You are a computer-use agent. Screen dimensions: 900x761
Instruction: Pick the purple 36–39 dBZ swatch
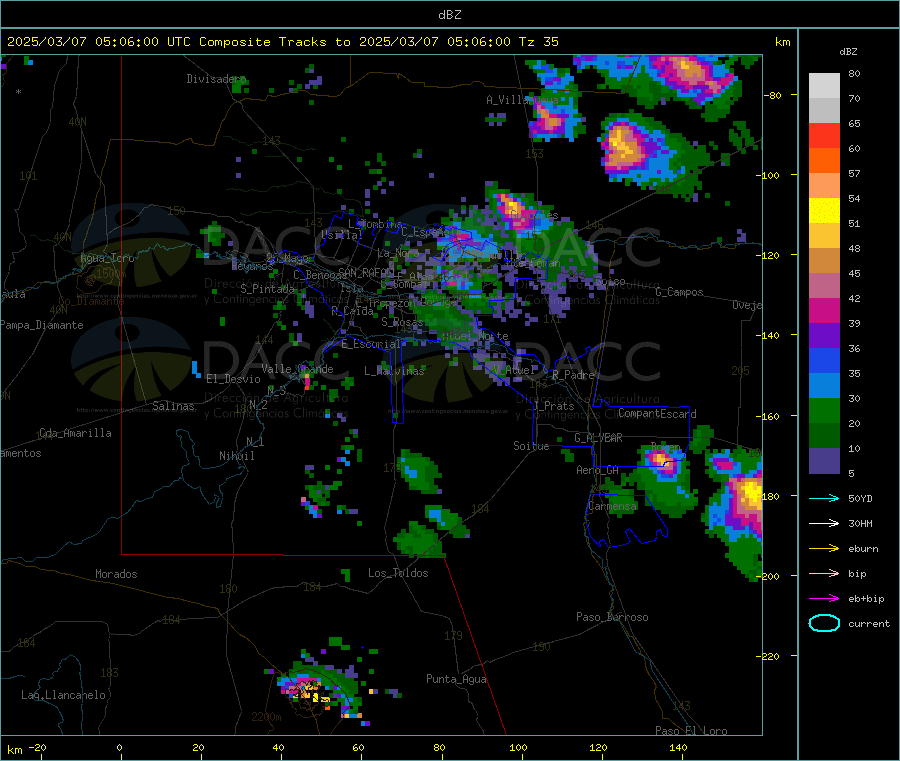(824, 336)
